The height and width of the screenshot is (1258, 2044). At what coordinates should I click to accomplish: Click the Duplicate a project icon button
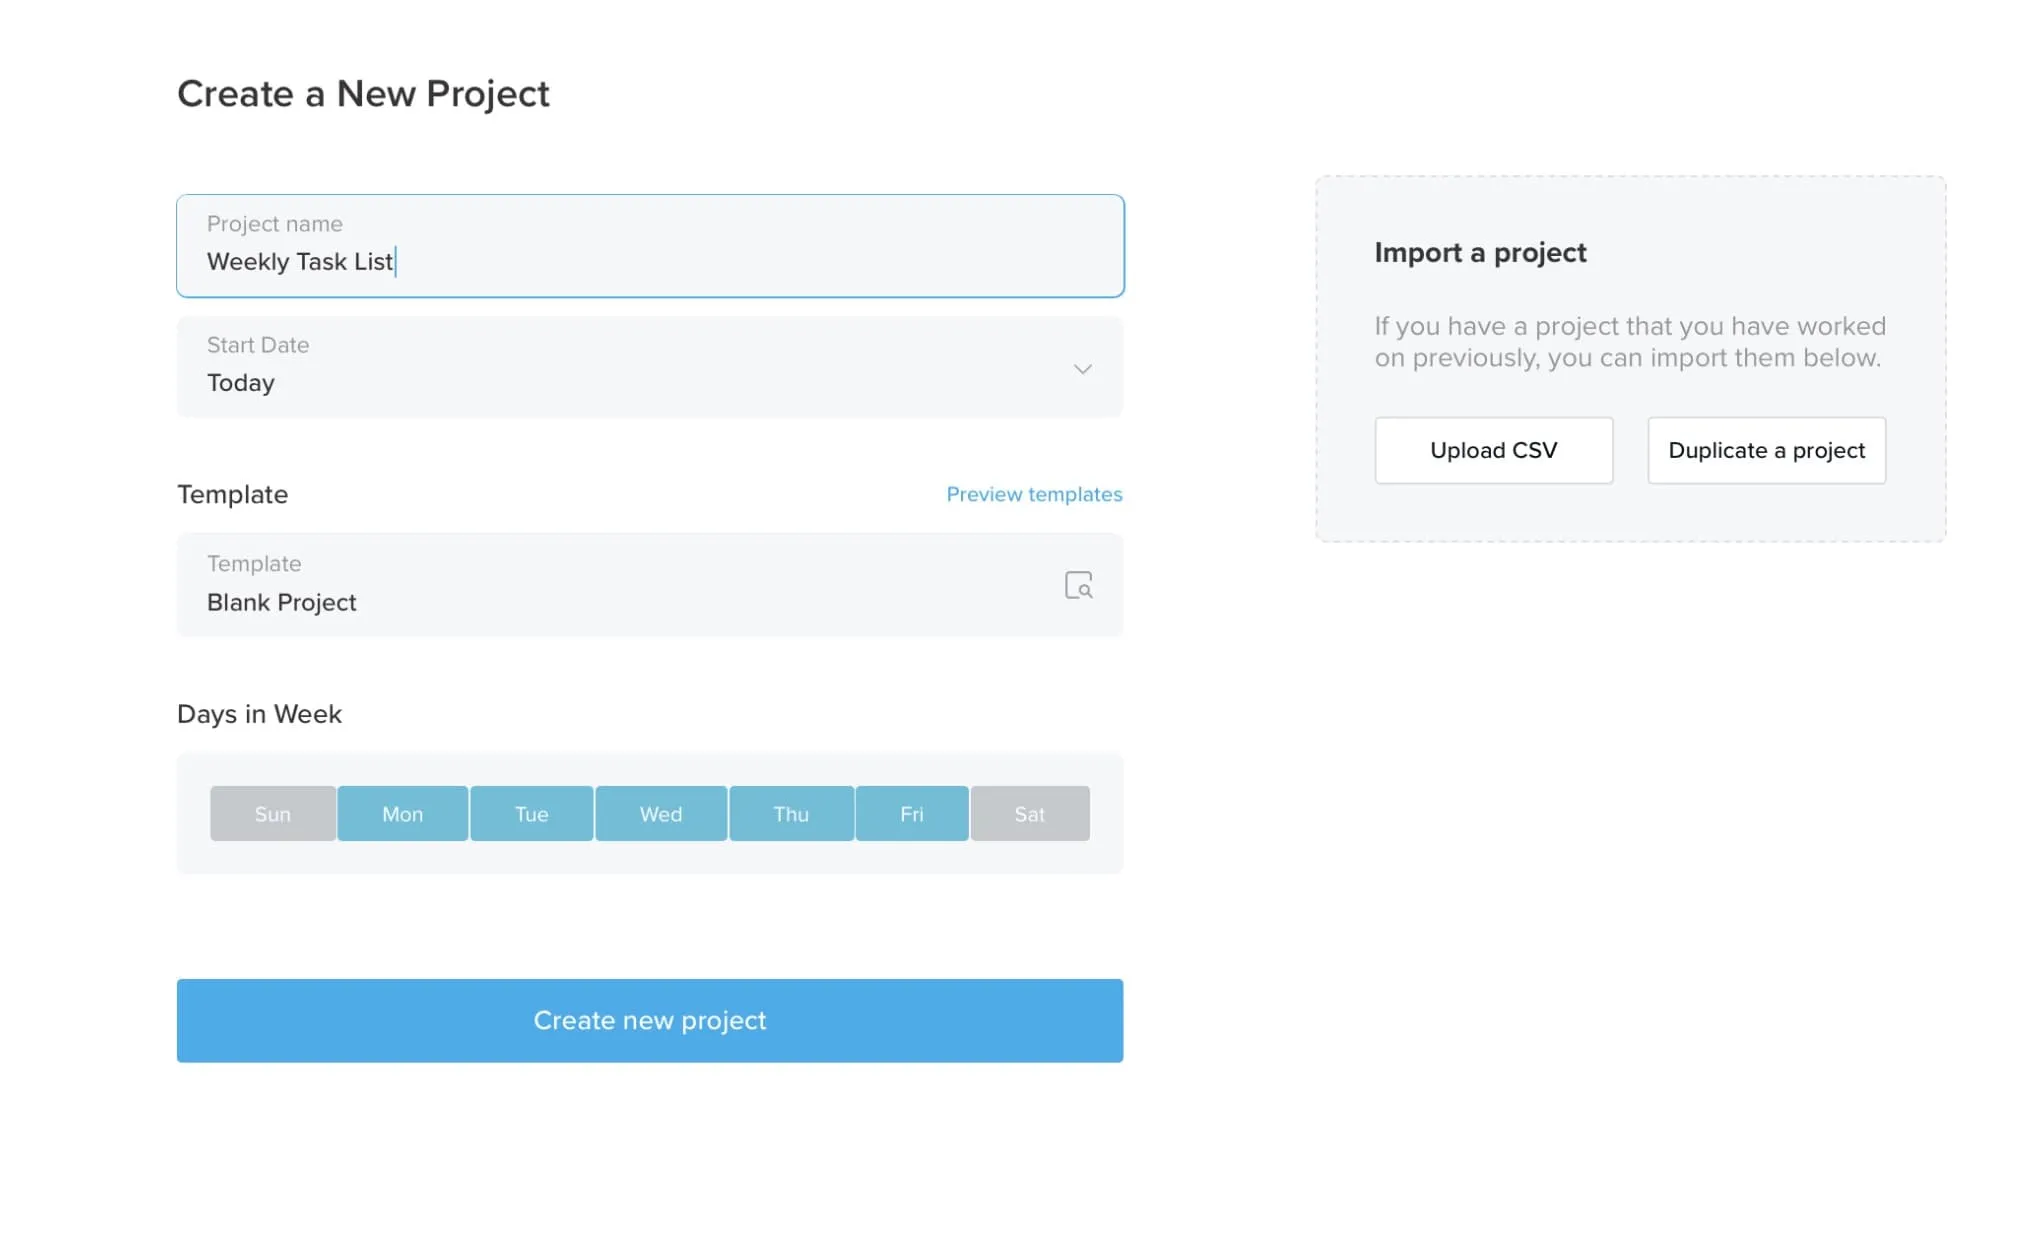tap(1767, 449)
